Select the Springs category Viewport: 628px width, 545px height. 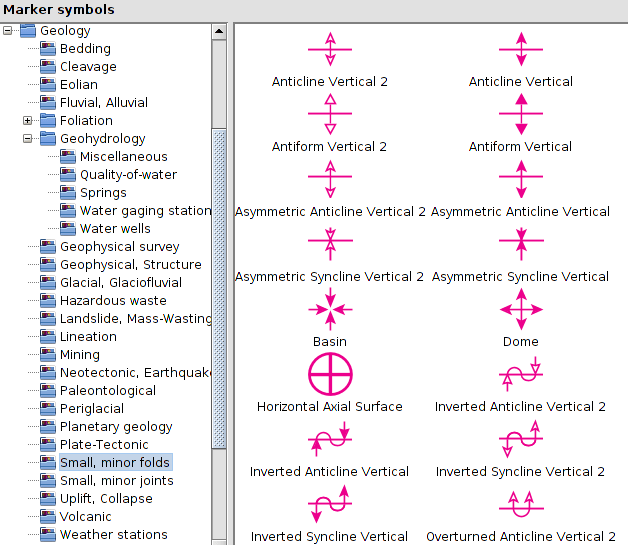(x=103, y=192)
